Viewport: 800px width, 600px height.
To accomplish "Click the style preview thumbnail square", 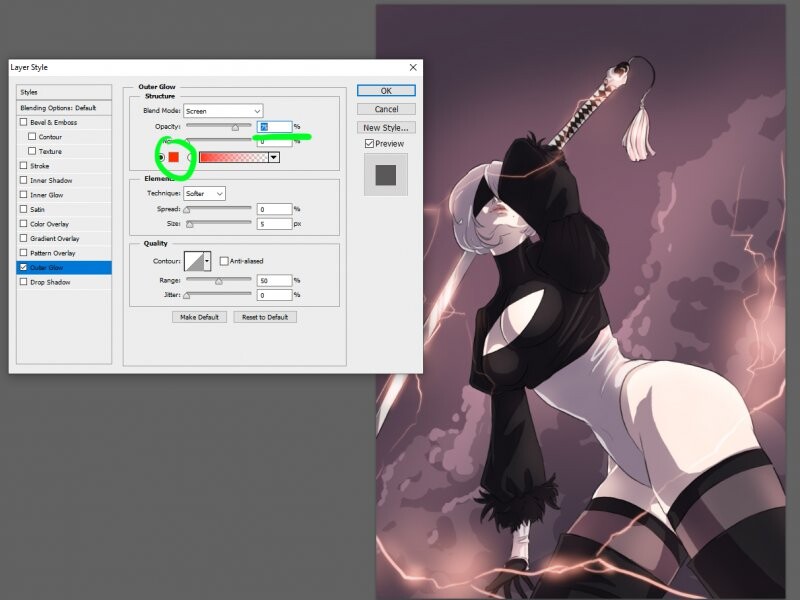I will pos(385,175).
